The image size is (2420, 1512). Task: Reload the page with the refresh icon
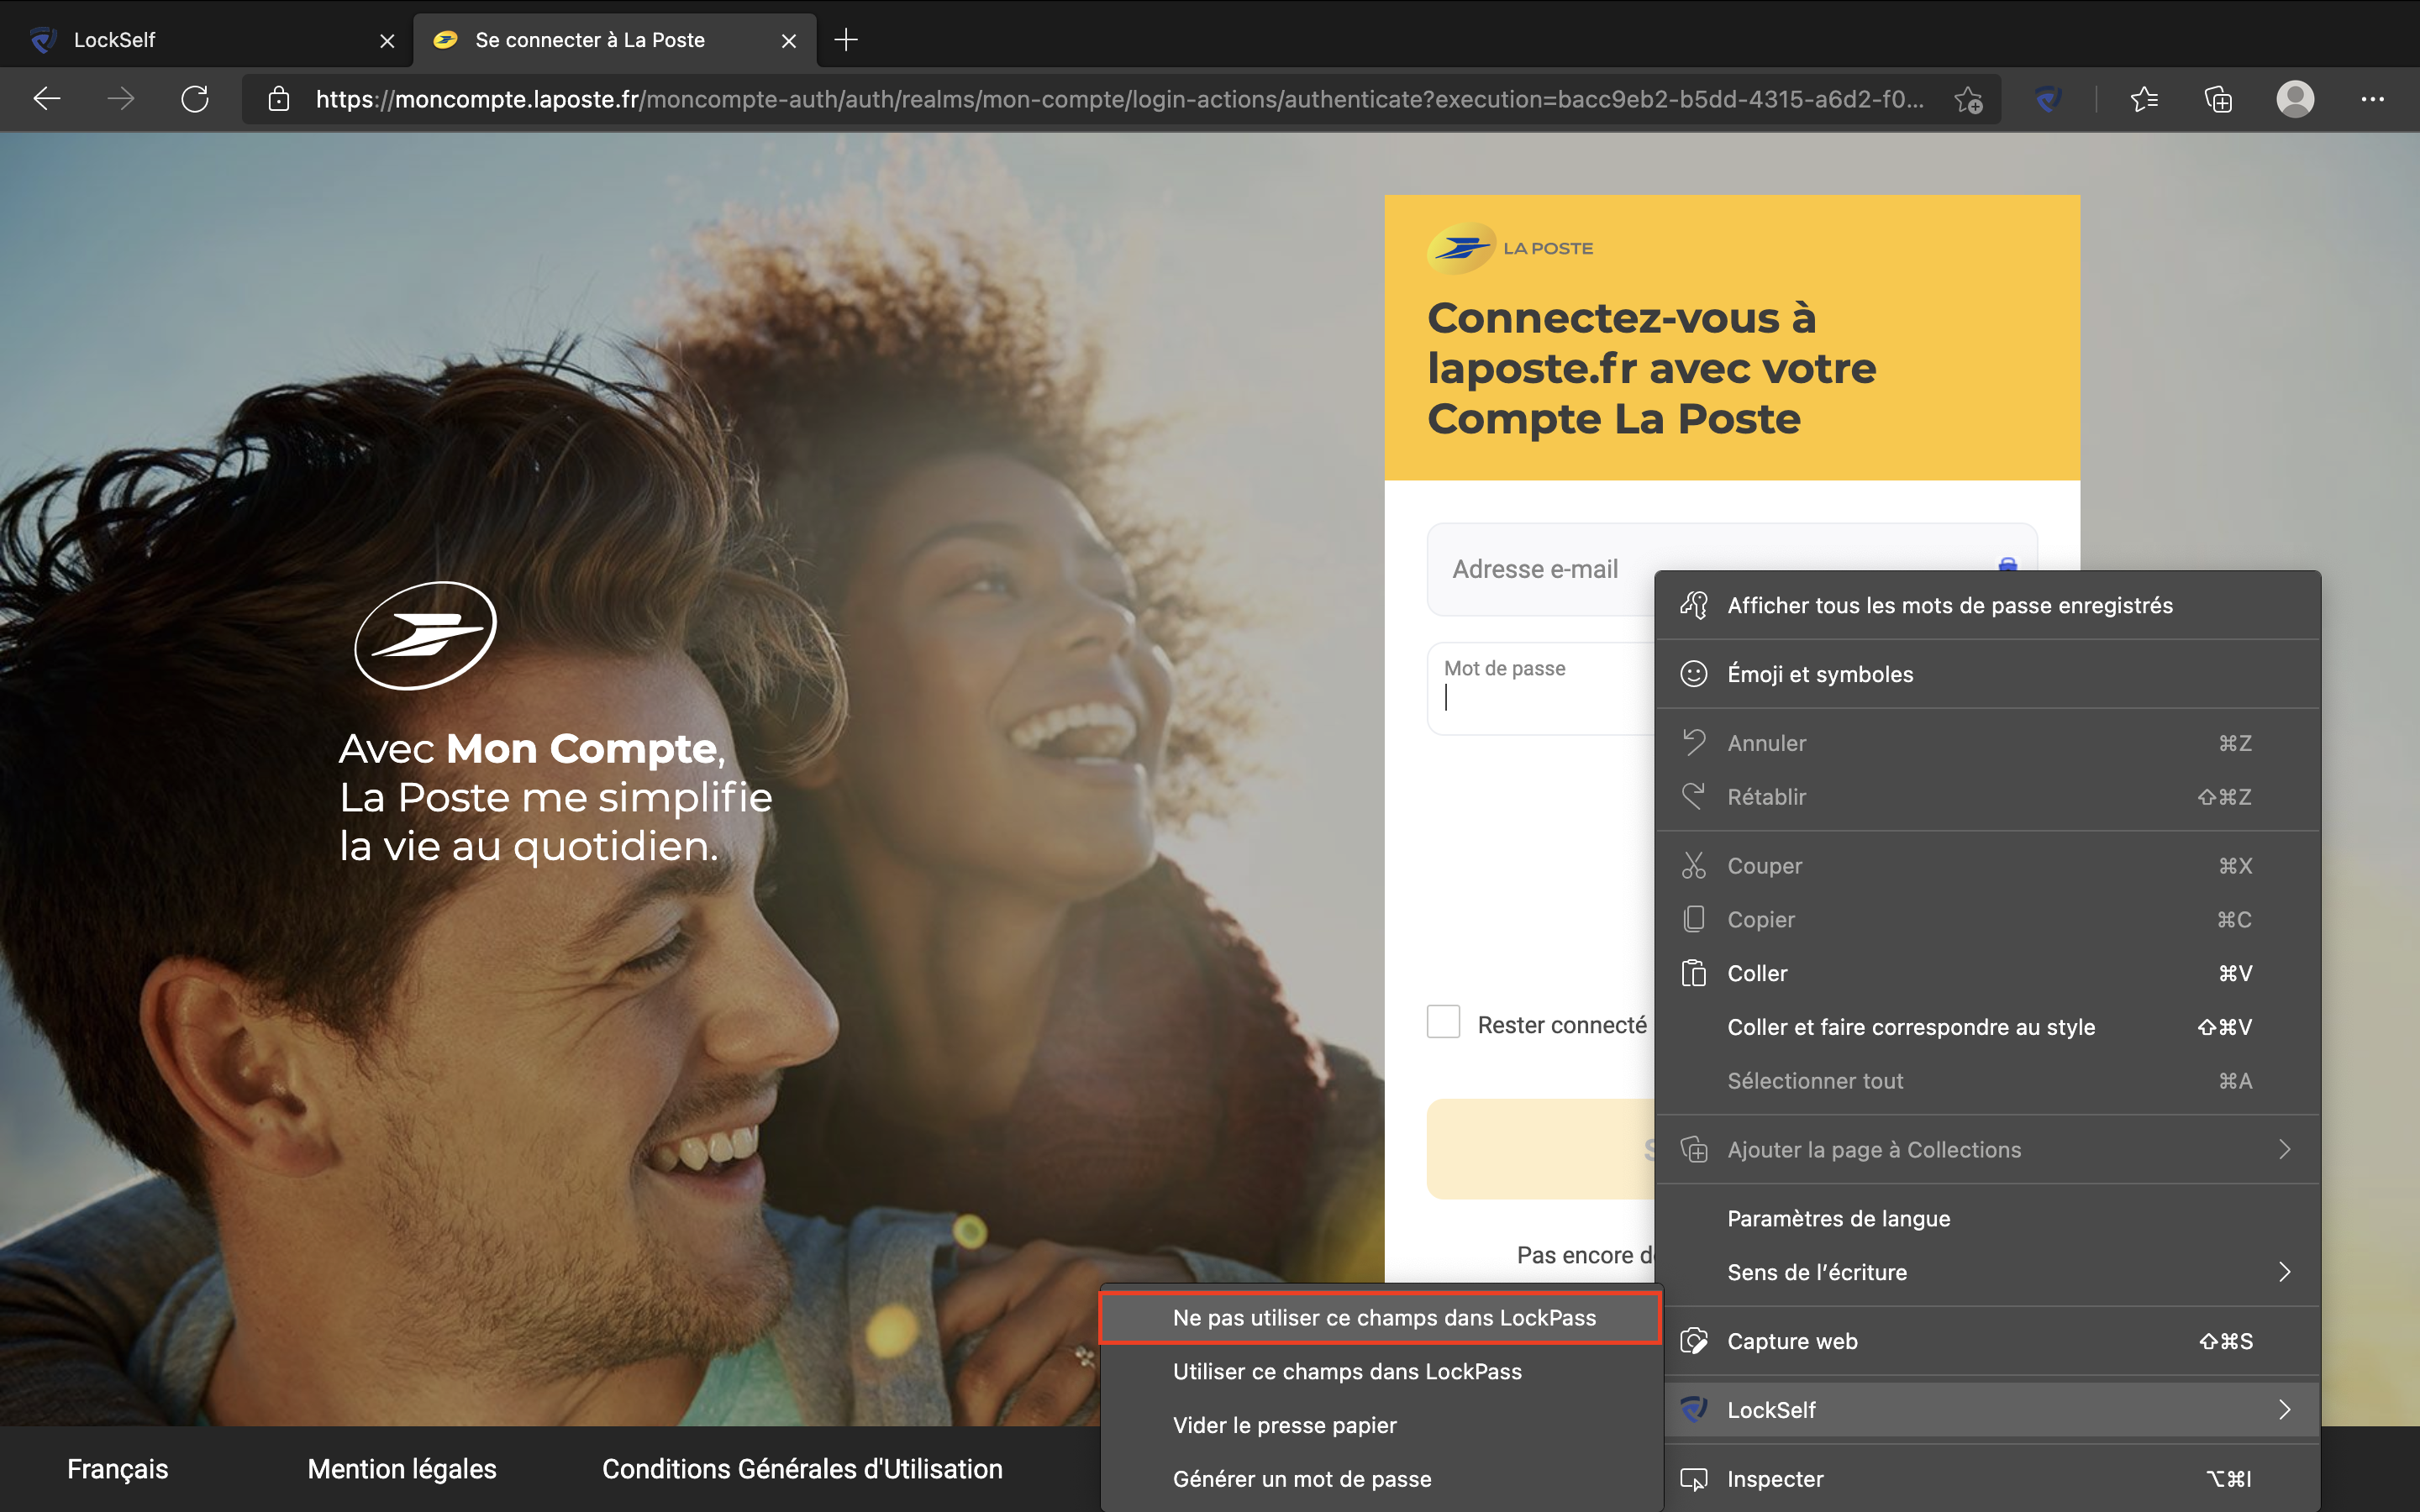coord(195,99)
